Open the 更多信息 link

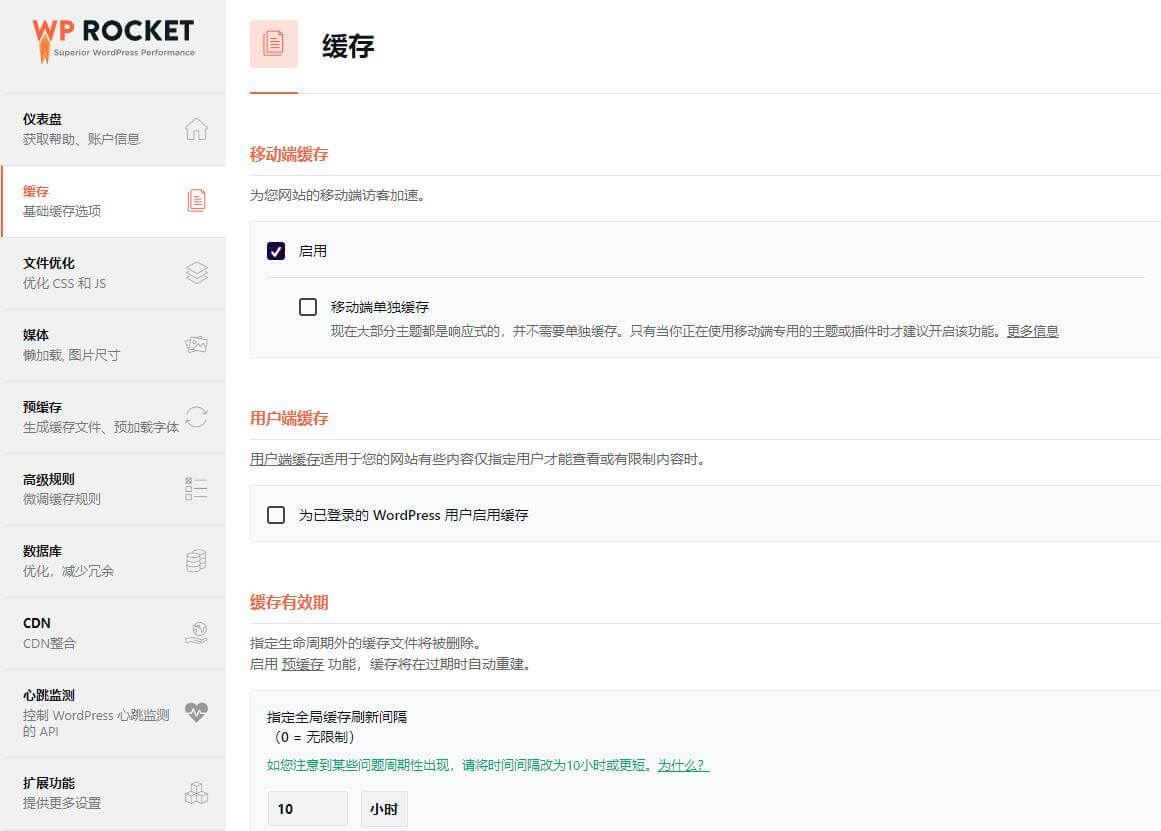[1032, 331]
